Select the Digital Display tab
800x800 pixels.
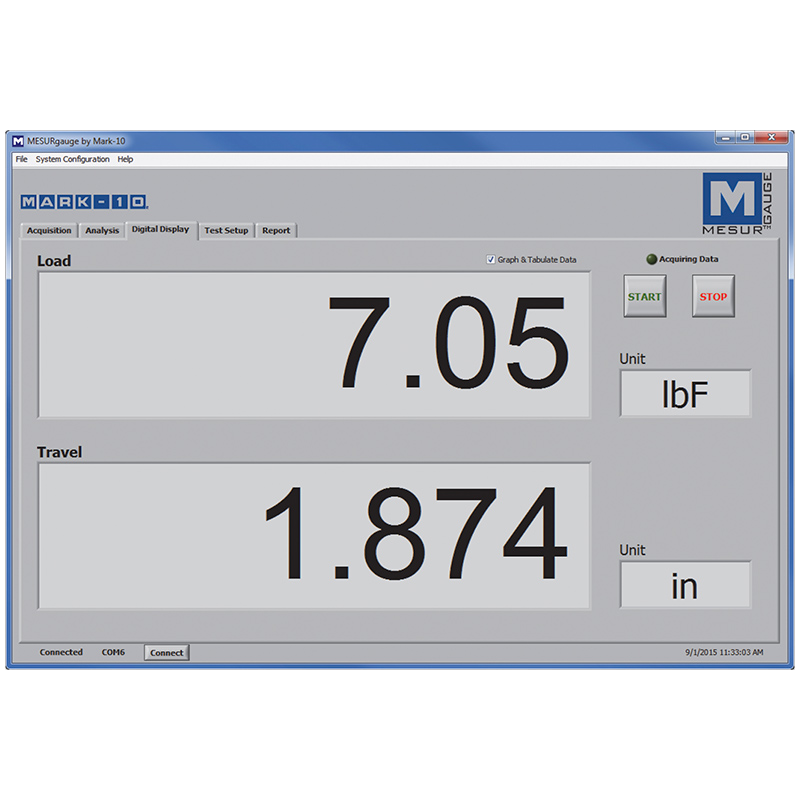pos(160,230)
